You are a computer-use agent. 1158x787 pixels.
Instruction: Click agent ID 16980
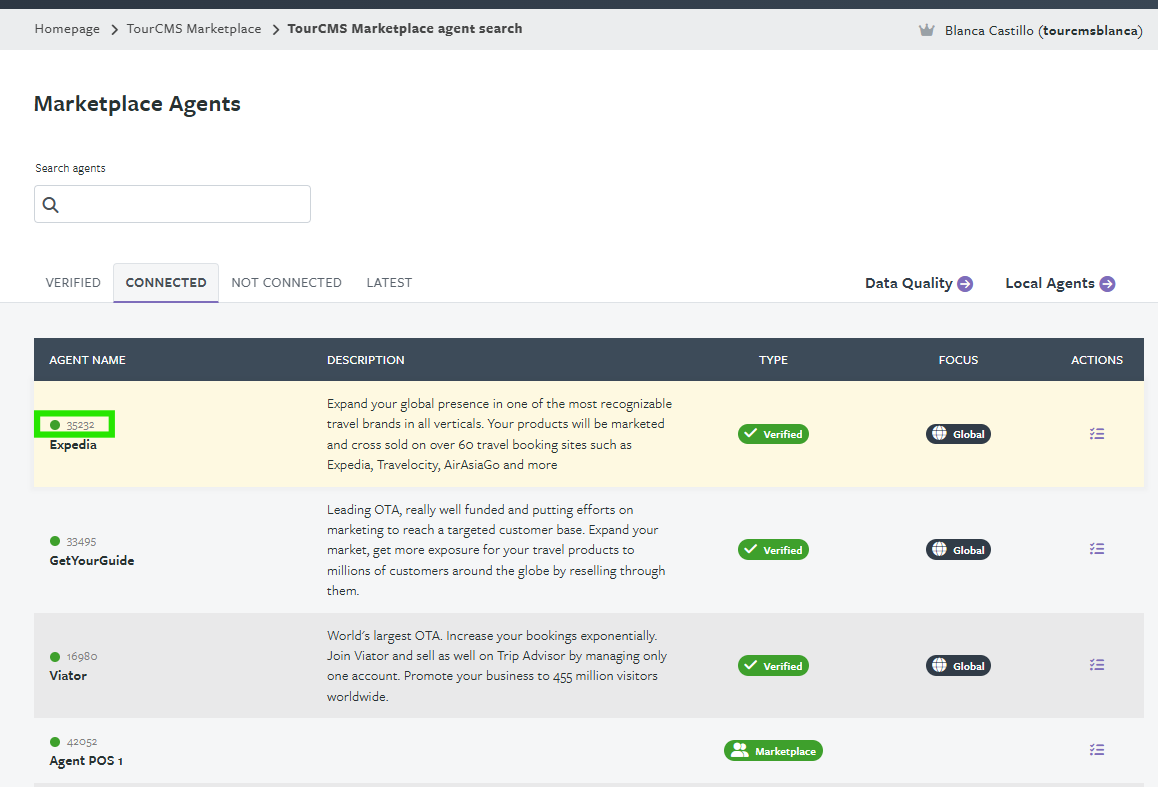82,657
